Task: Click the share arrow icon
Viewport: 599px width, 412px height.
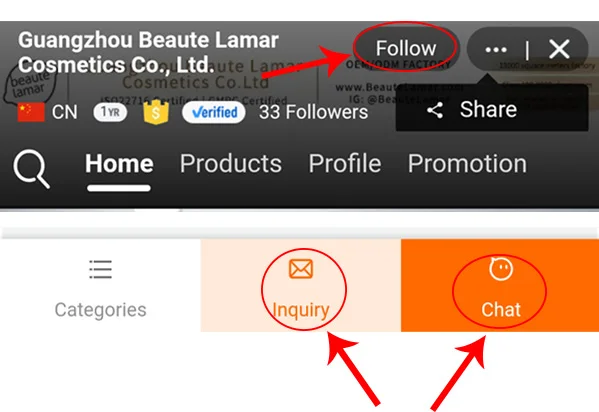Action: pyautogui.click(x=435, y=110)
